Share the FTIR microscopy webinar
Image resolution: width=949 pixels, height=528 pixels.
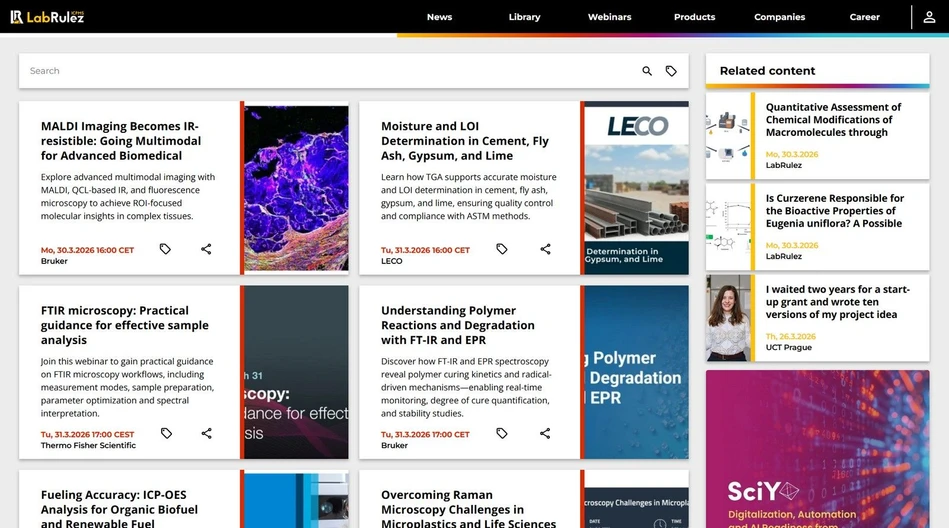click(x=206, y=433)
